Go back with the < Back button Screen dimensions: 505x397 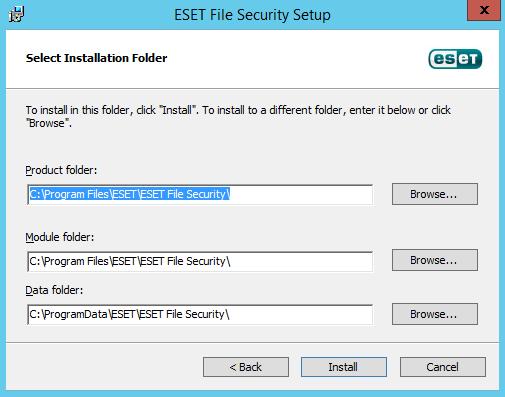coord(246,367)
